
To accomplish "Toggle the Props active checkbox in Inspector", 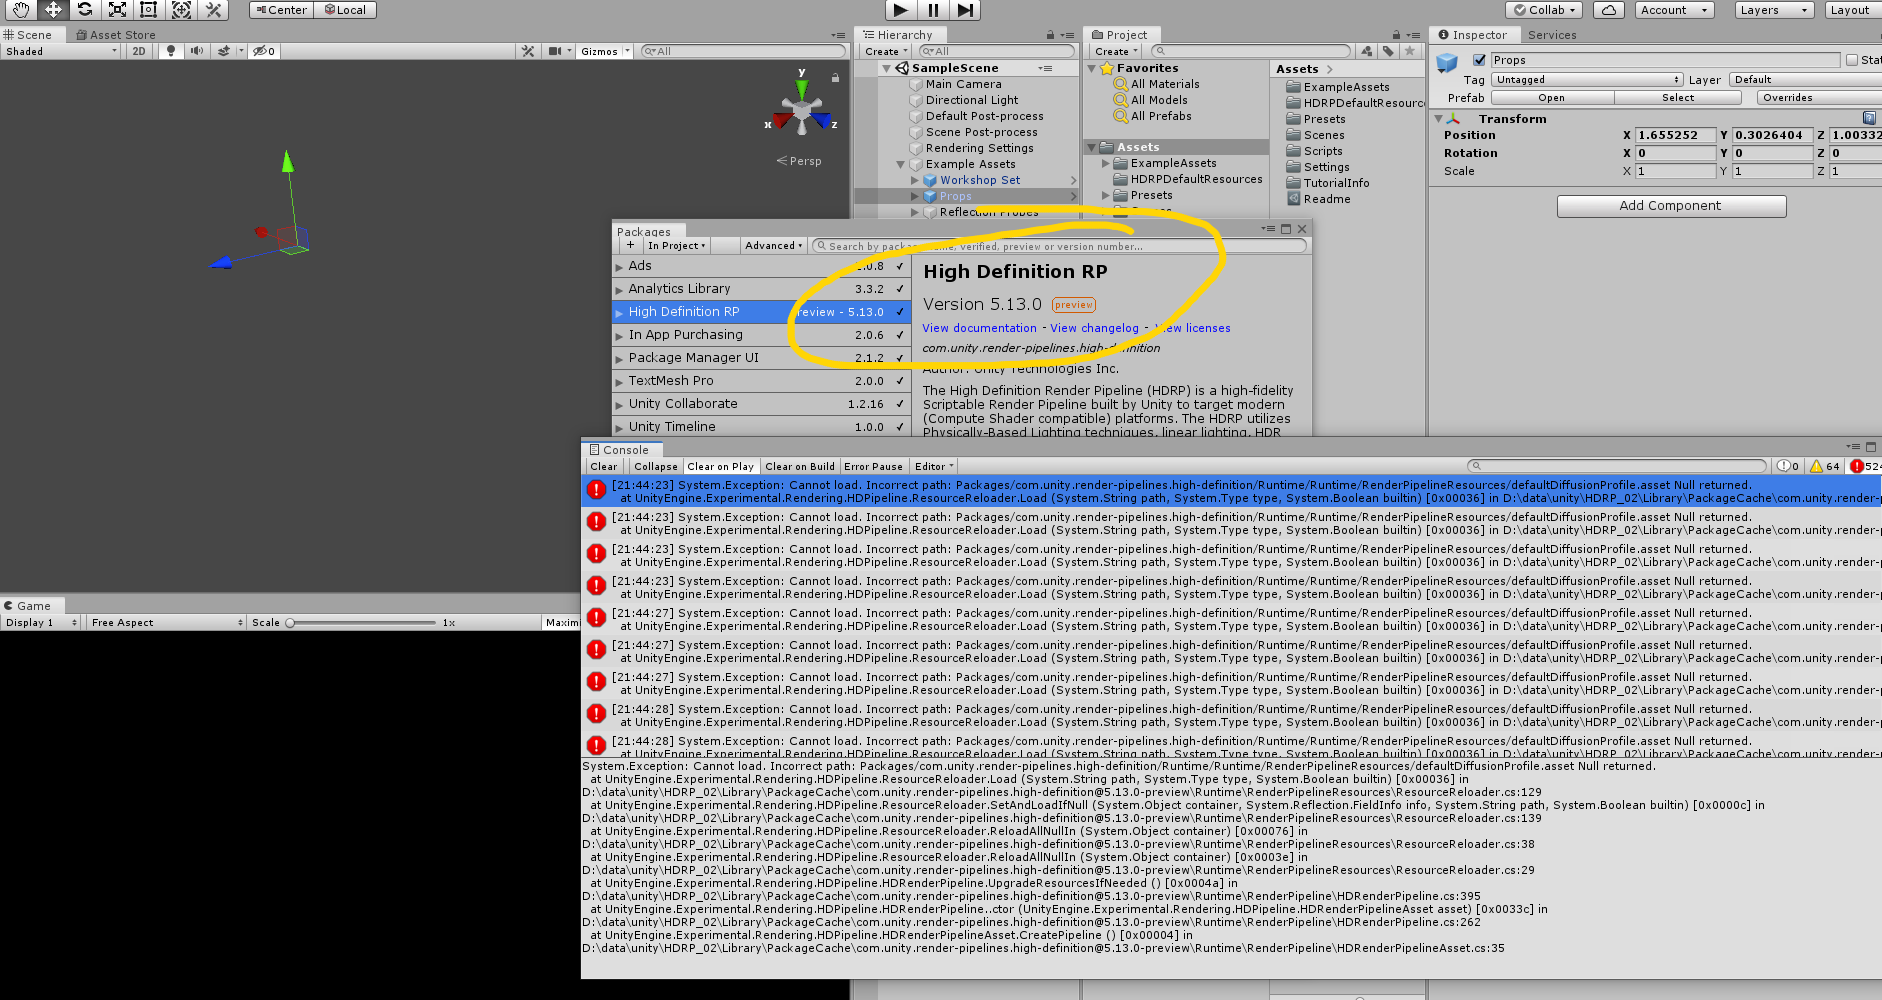I will pos(1479,60).
